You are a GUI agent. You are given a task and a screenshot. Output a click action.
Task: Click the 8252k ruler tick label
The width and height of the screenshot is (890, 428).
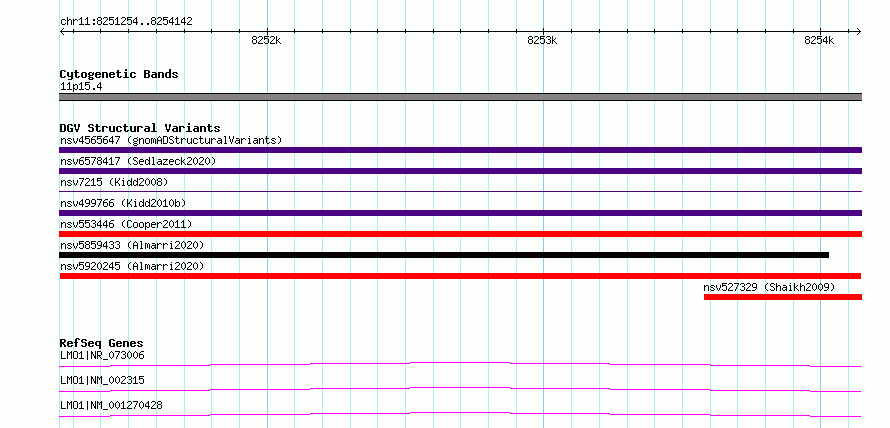(x=266, y=40)
